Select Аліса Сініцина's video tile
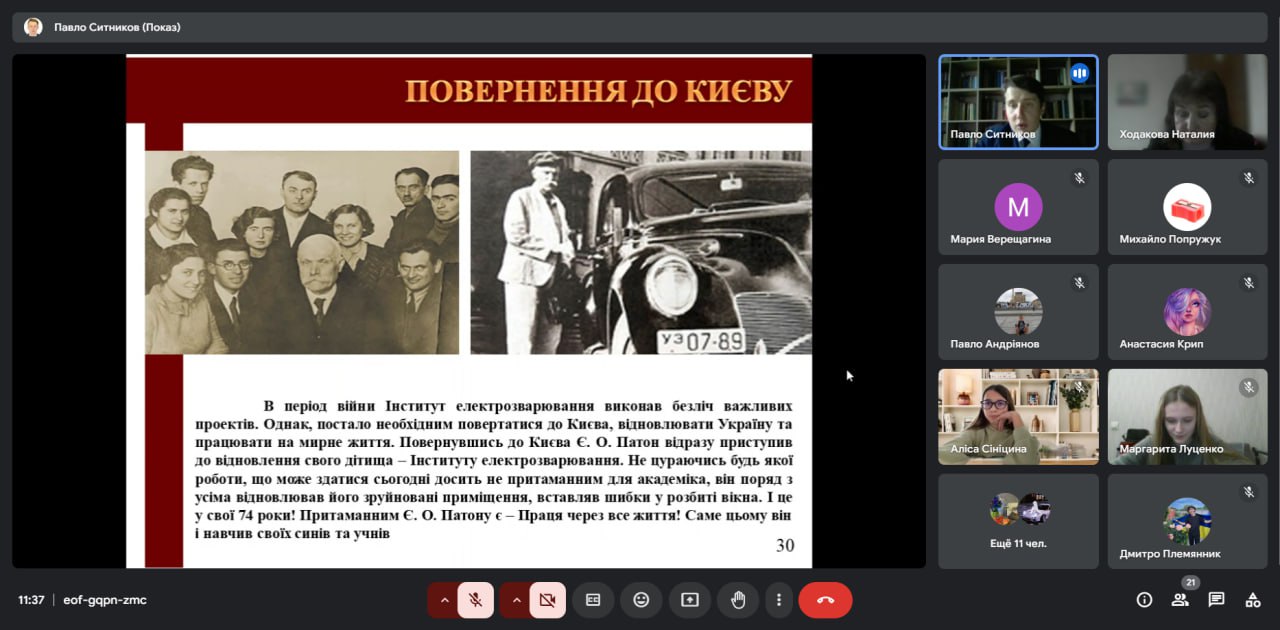Screen dimensions: 1280x630 (1018, 416)
